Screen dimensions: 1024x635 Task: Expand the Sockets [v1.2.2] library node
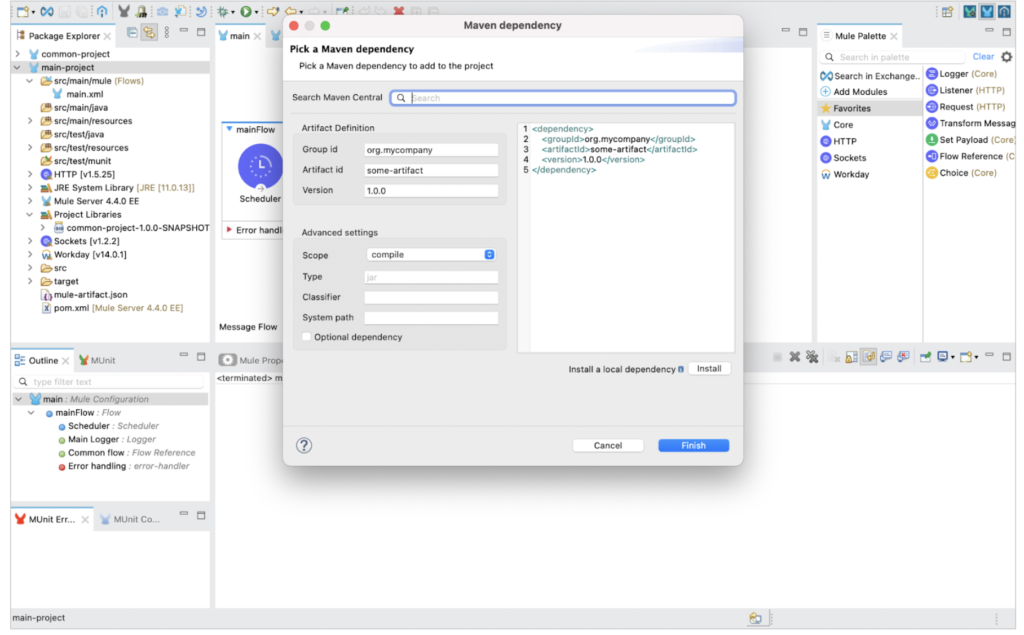[x=31, y=241]
